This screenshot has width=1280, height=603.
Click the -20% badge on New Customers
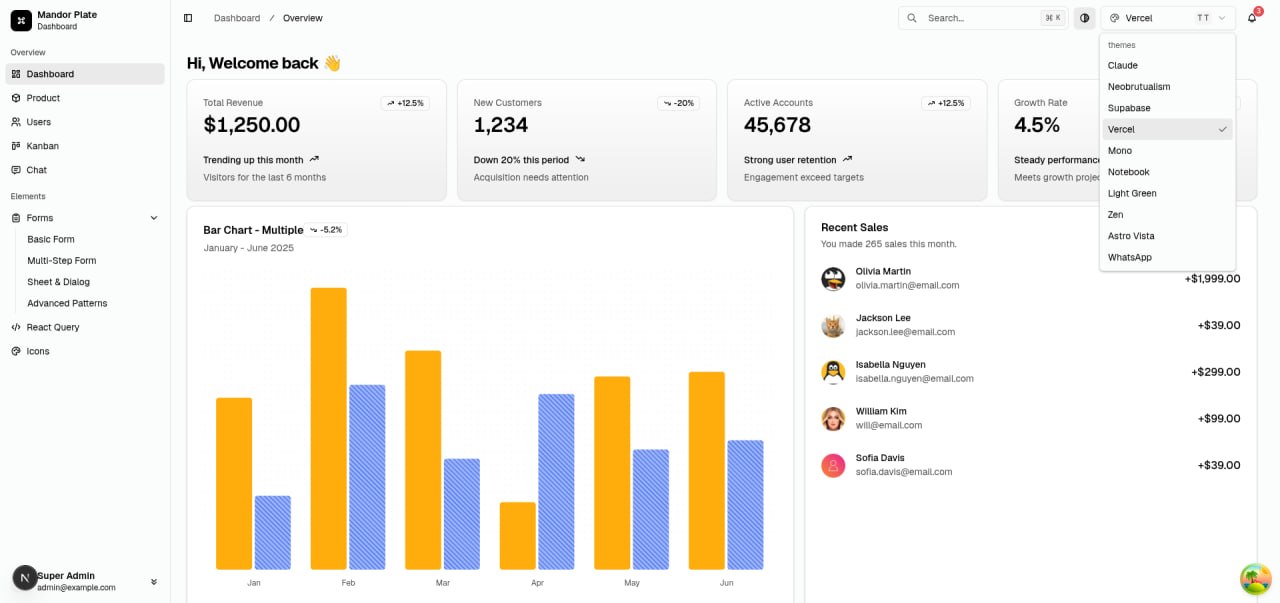point(678,103)
